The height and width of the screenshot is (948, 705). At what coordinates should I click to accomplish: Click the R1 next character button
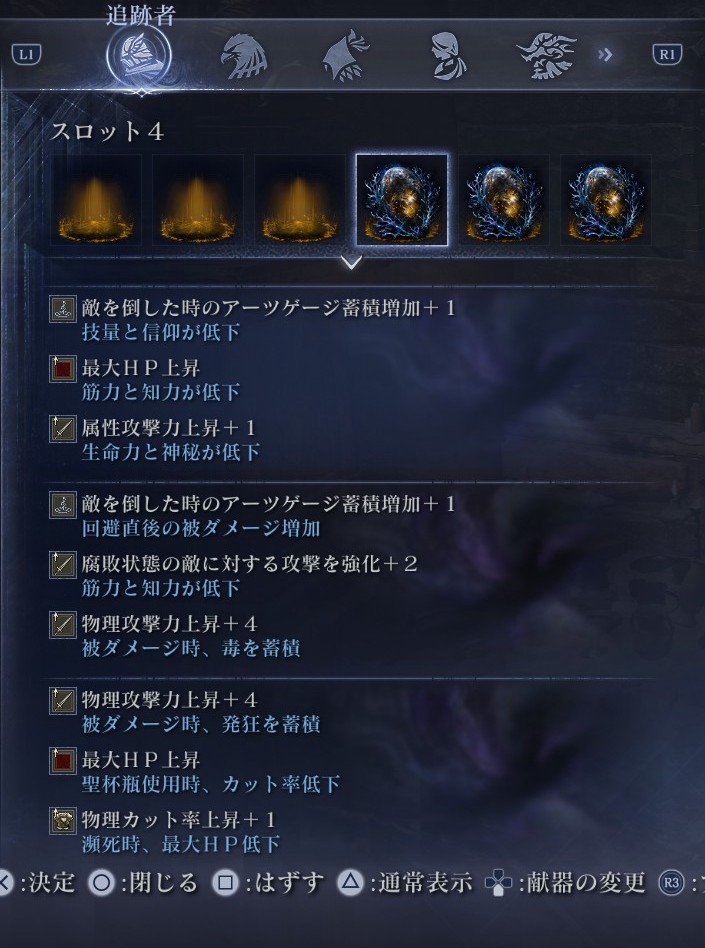(x=667, y=54)
